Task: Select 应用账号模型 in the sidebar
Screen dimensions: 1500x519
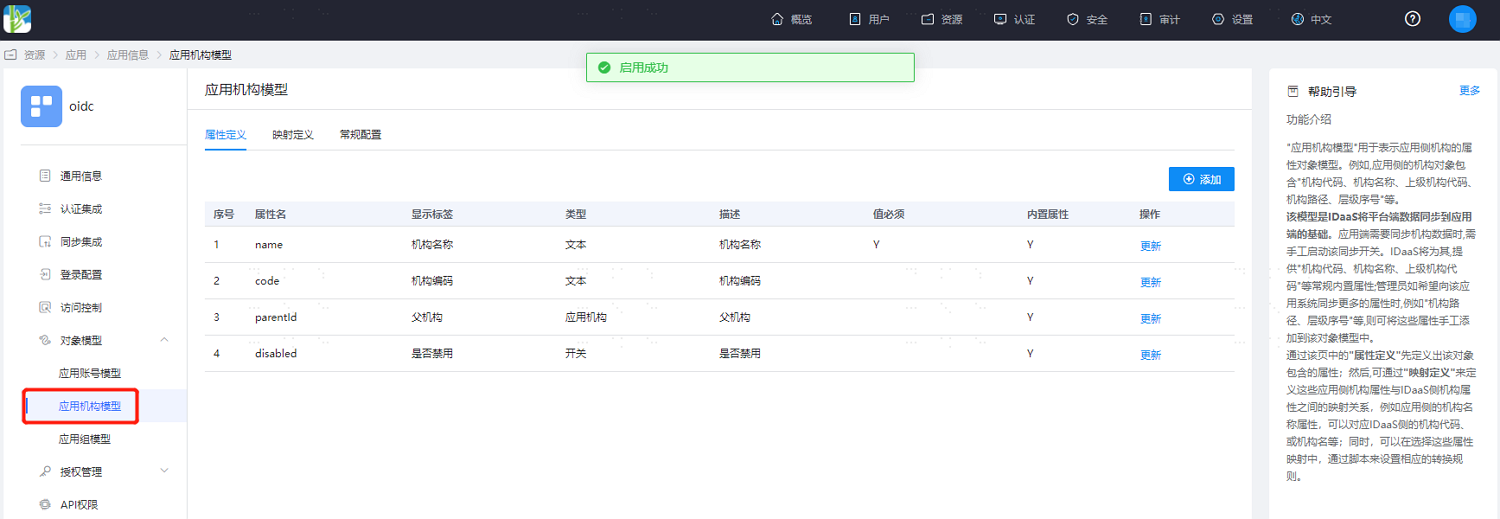Action: [90, 373]
